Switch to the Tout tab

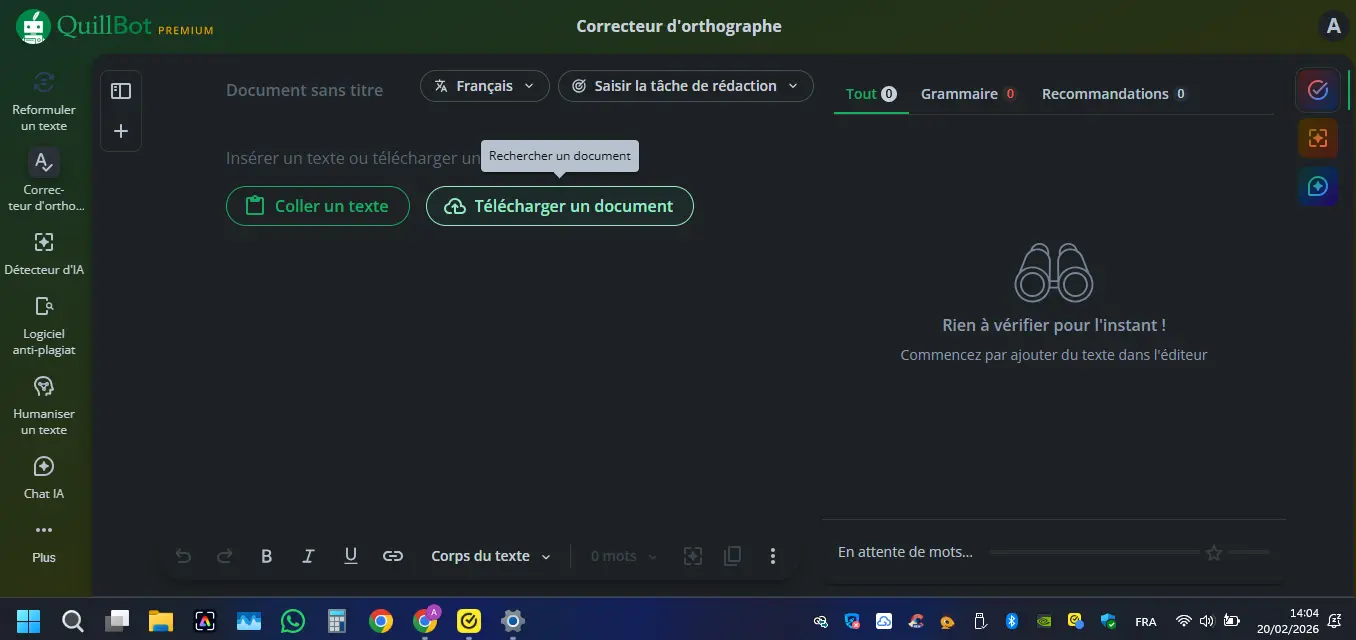tap(871, 94)
